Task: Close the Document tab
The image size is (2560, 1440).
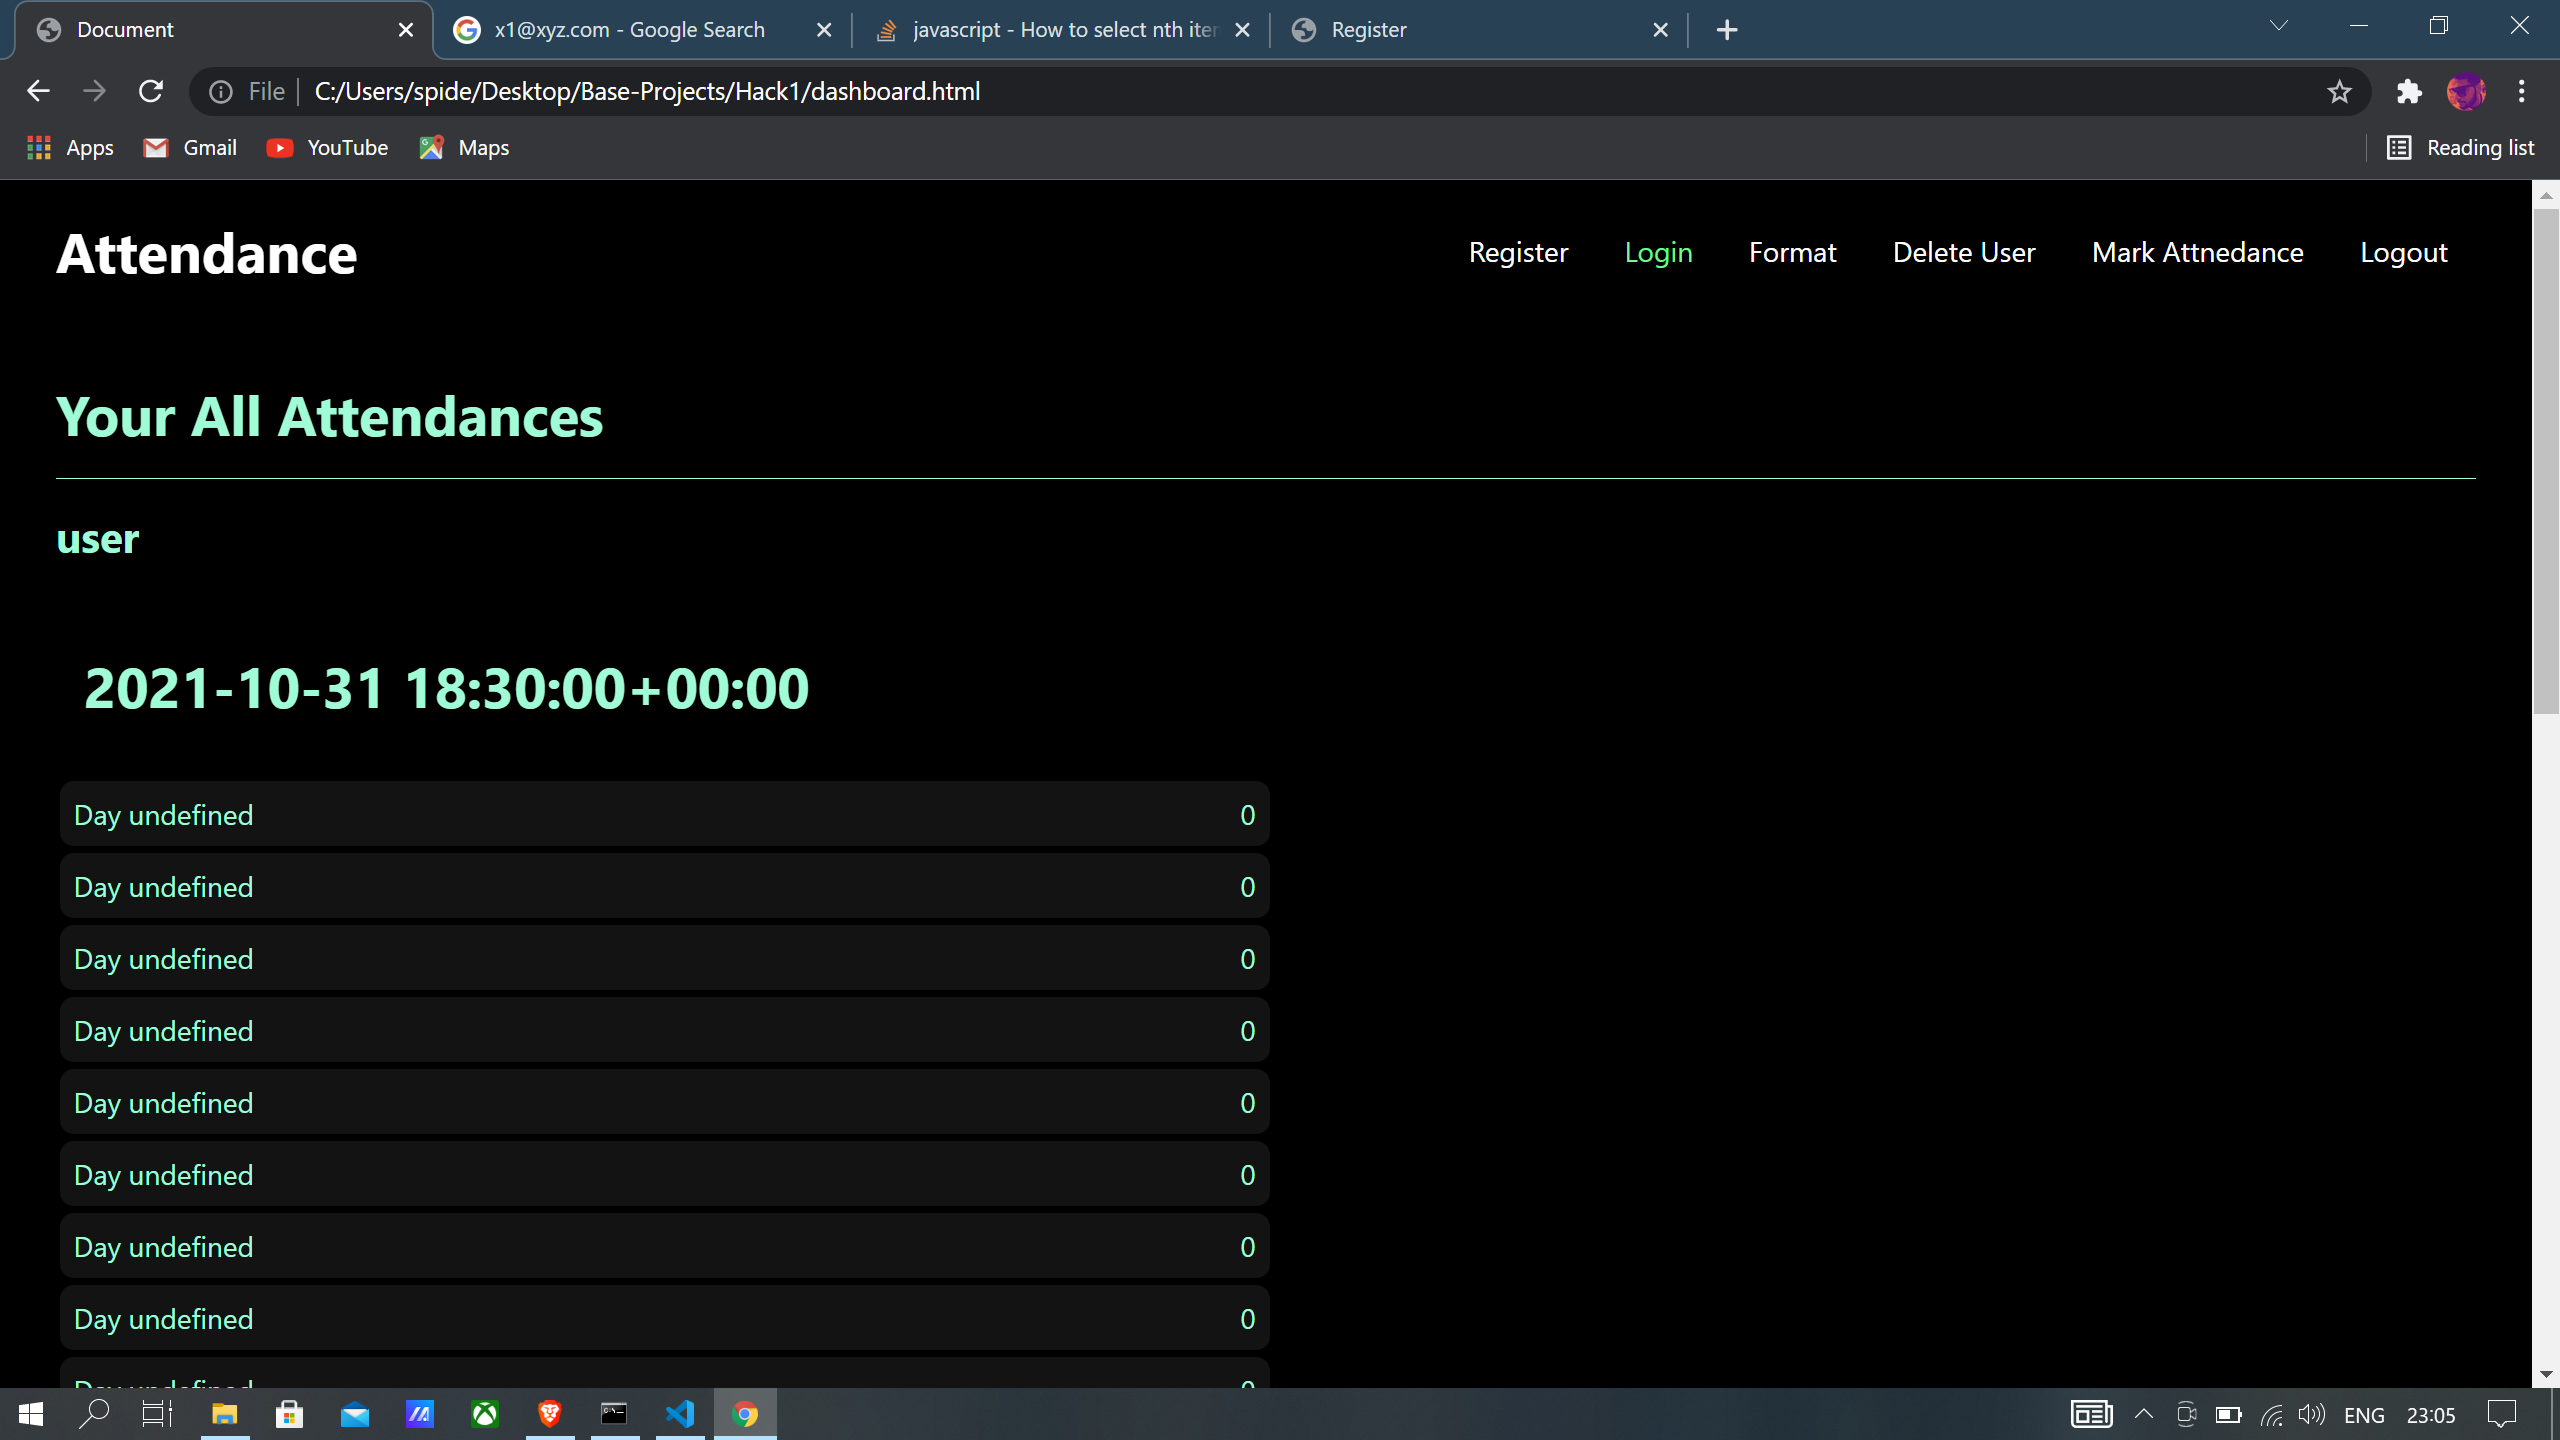Action: 406,30
